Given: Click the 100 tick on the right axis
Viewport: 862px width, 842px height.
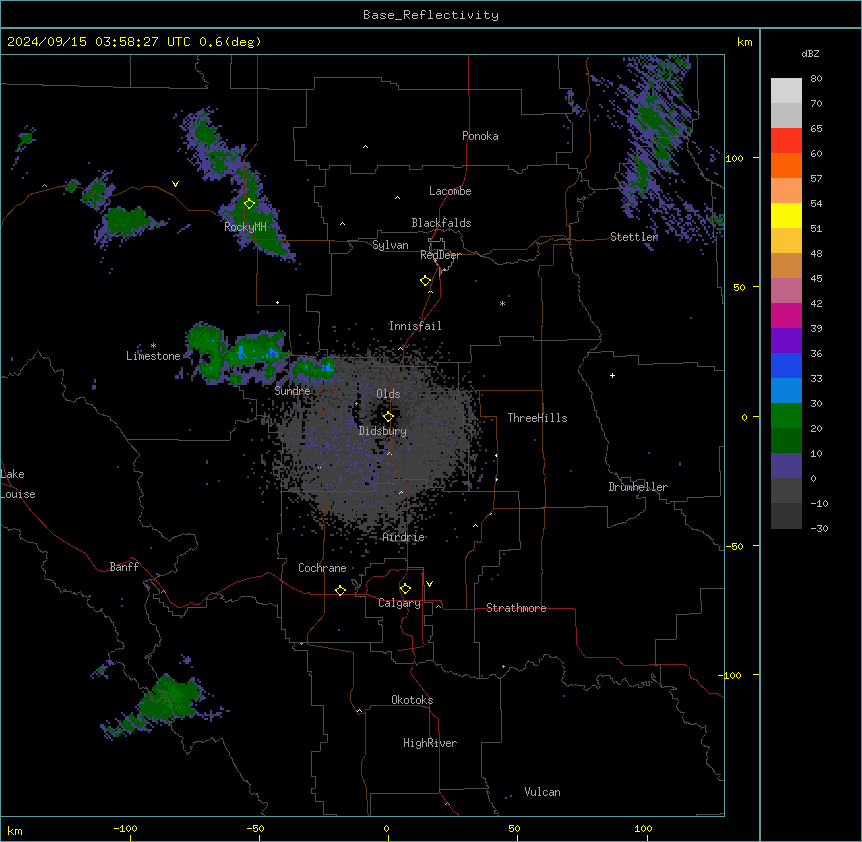Looking at the screenshot, I should click(x=734, y=158).
